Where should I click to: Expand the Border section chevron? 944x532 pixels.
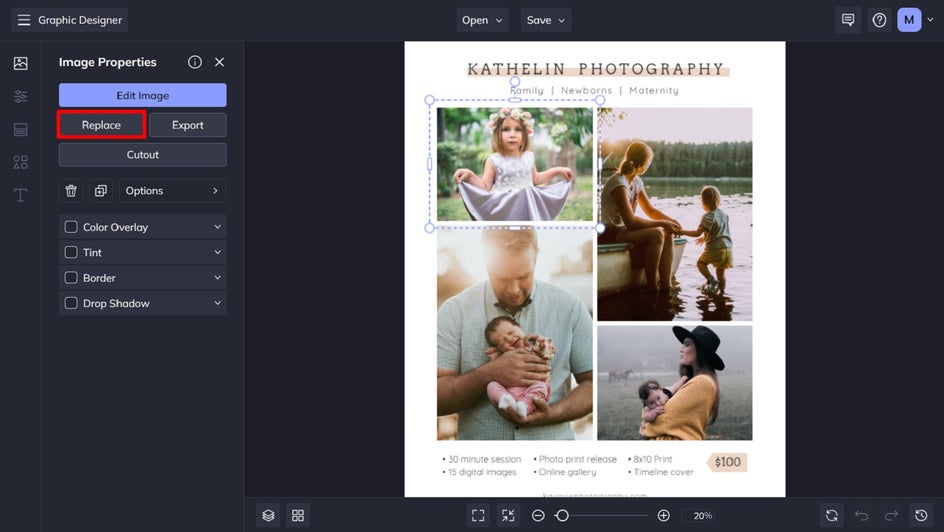point(217,277)
